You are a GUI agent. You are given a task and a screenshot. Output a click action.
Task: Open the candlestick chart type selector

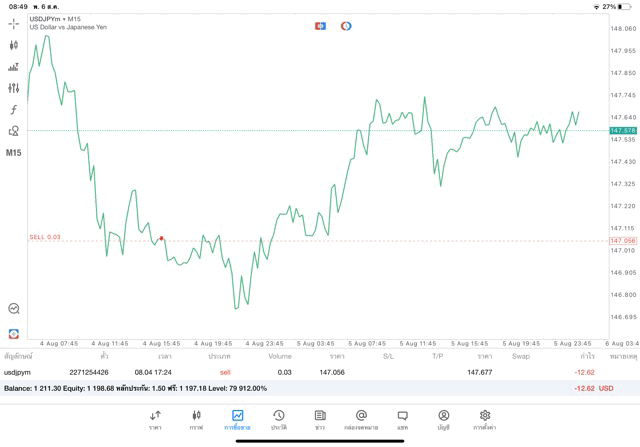pyautogui.click(x=14, y=45)
